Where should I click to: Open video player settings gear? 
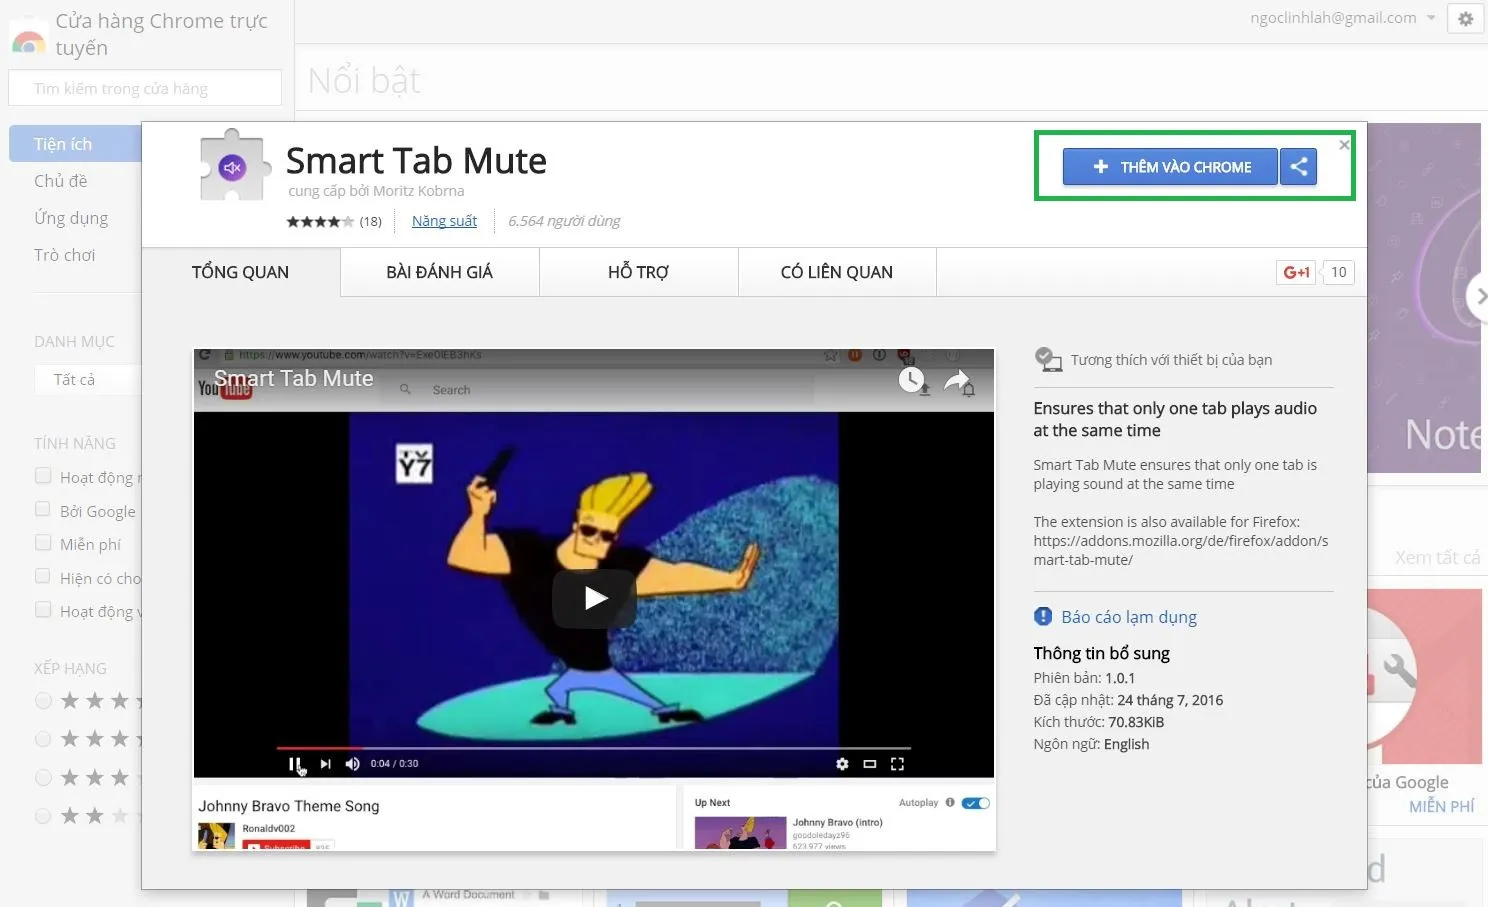pos(842,763)
